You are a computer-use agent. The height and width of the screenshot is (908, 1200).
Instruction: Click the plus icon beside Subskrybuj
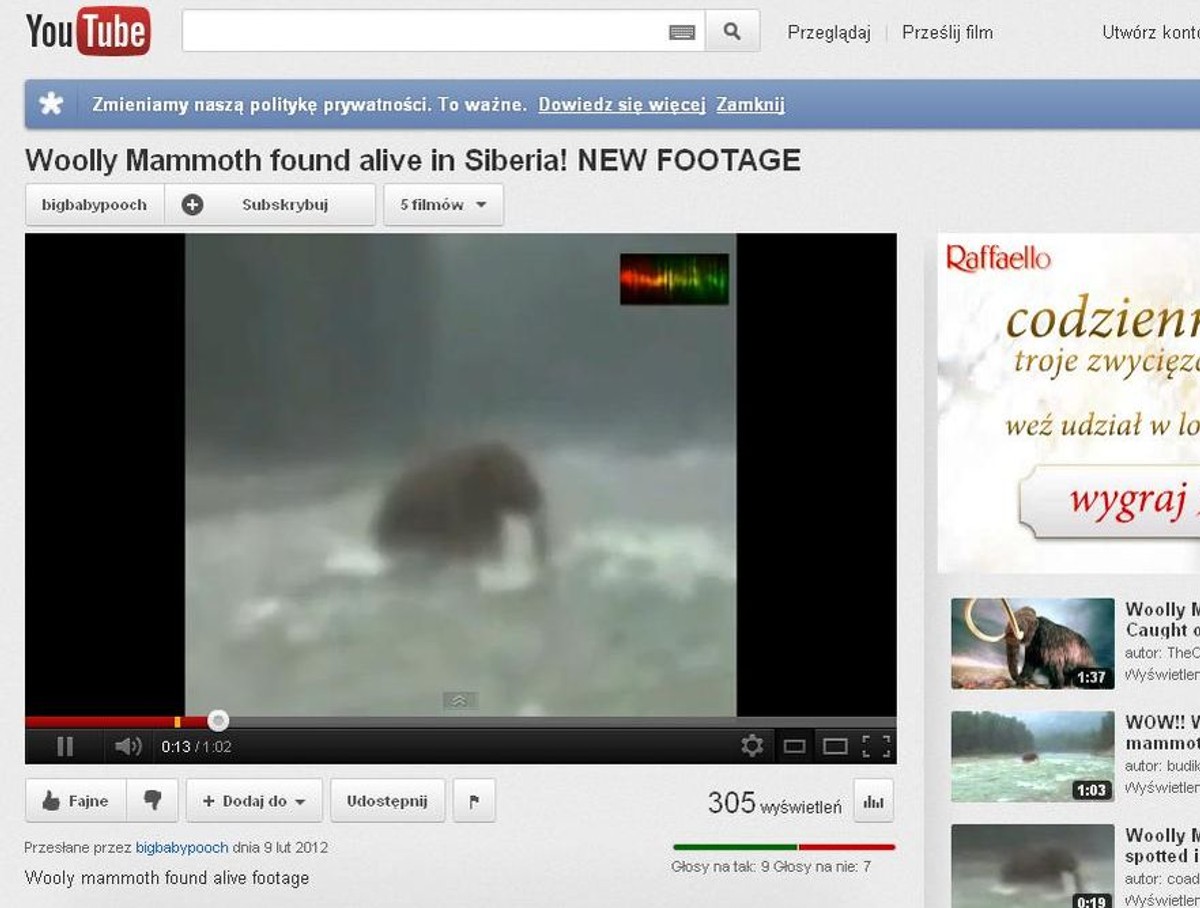(x=192, y=205)
